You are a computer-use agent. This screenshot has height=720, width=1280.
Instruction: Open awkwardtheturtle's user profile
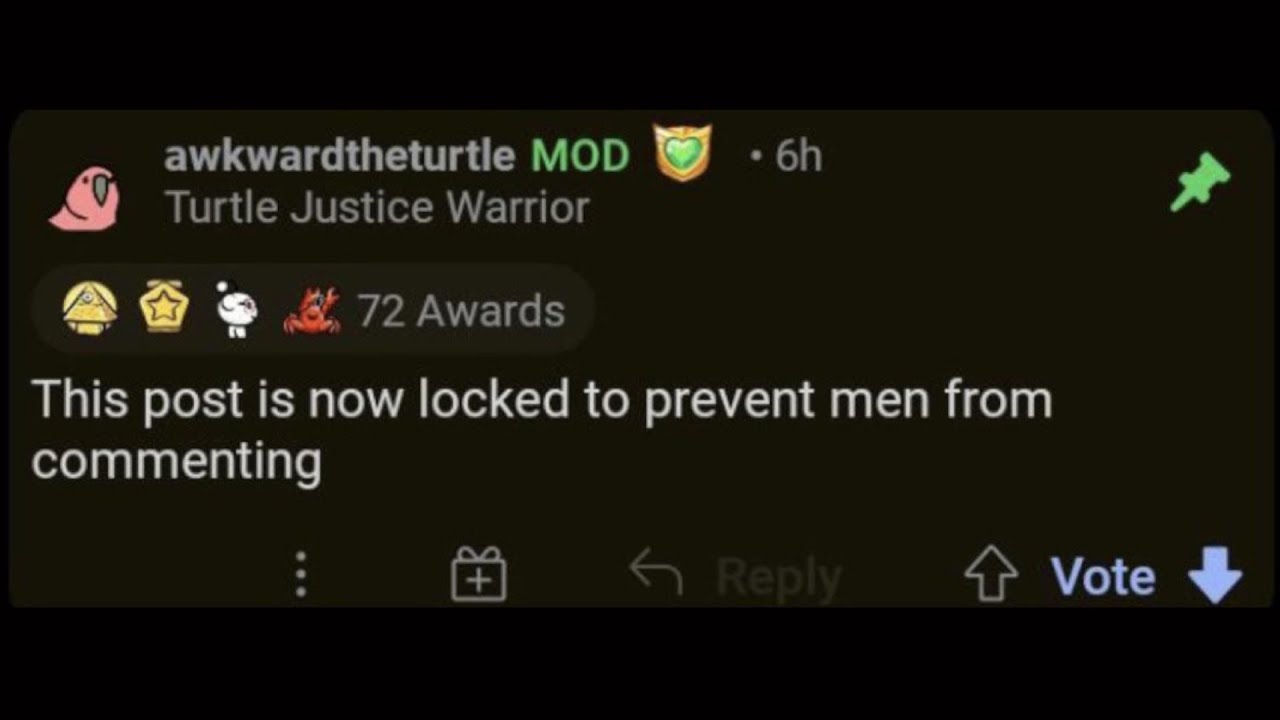(x=339, y=156)
